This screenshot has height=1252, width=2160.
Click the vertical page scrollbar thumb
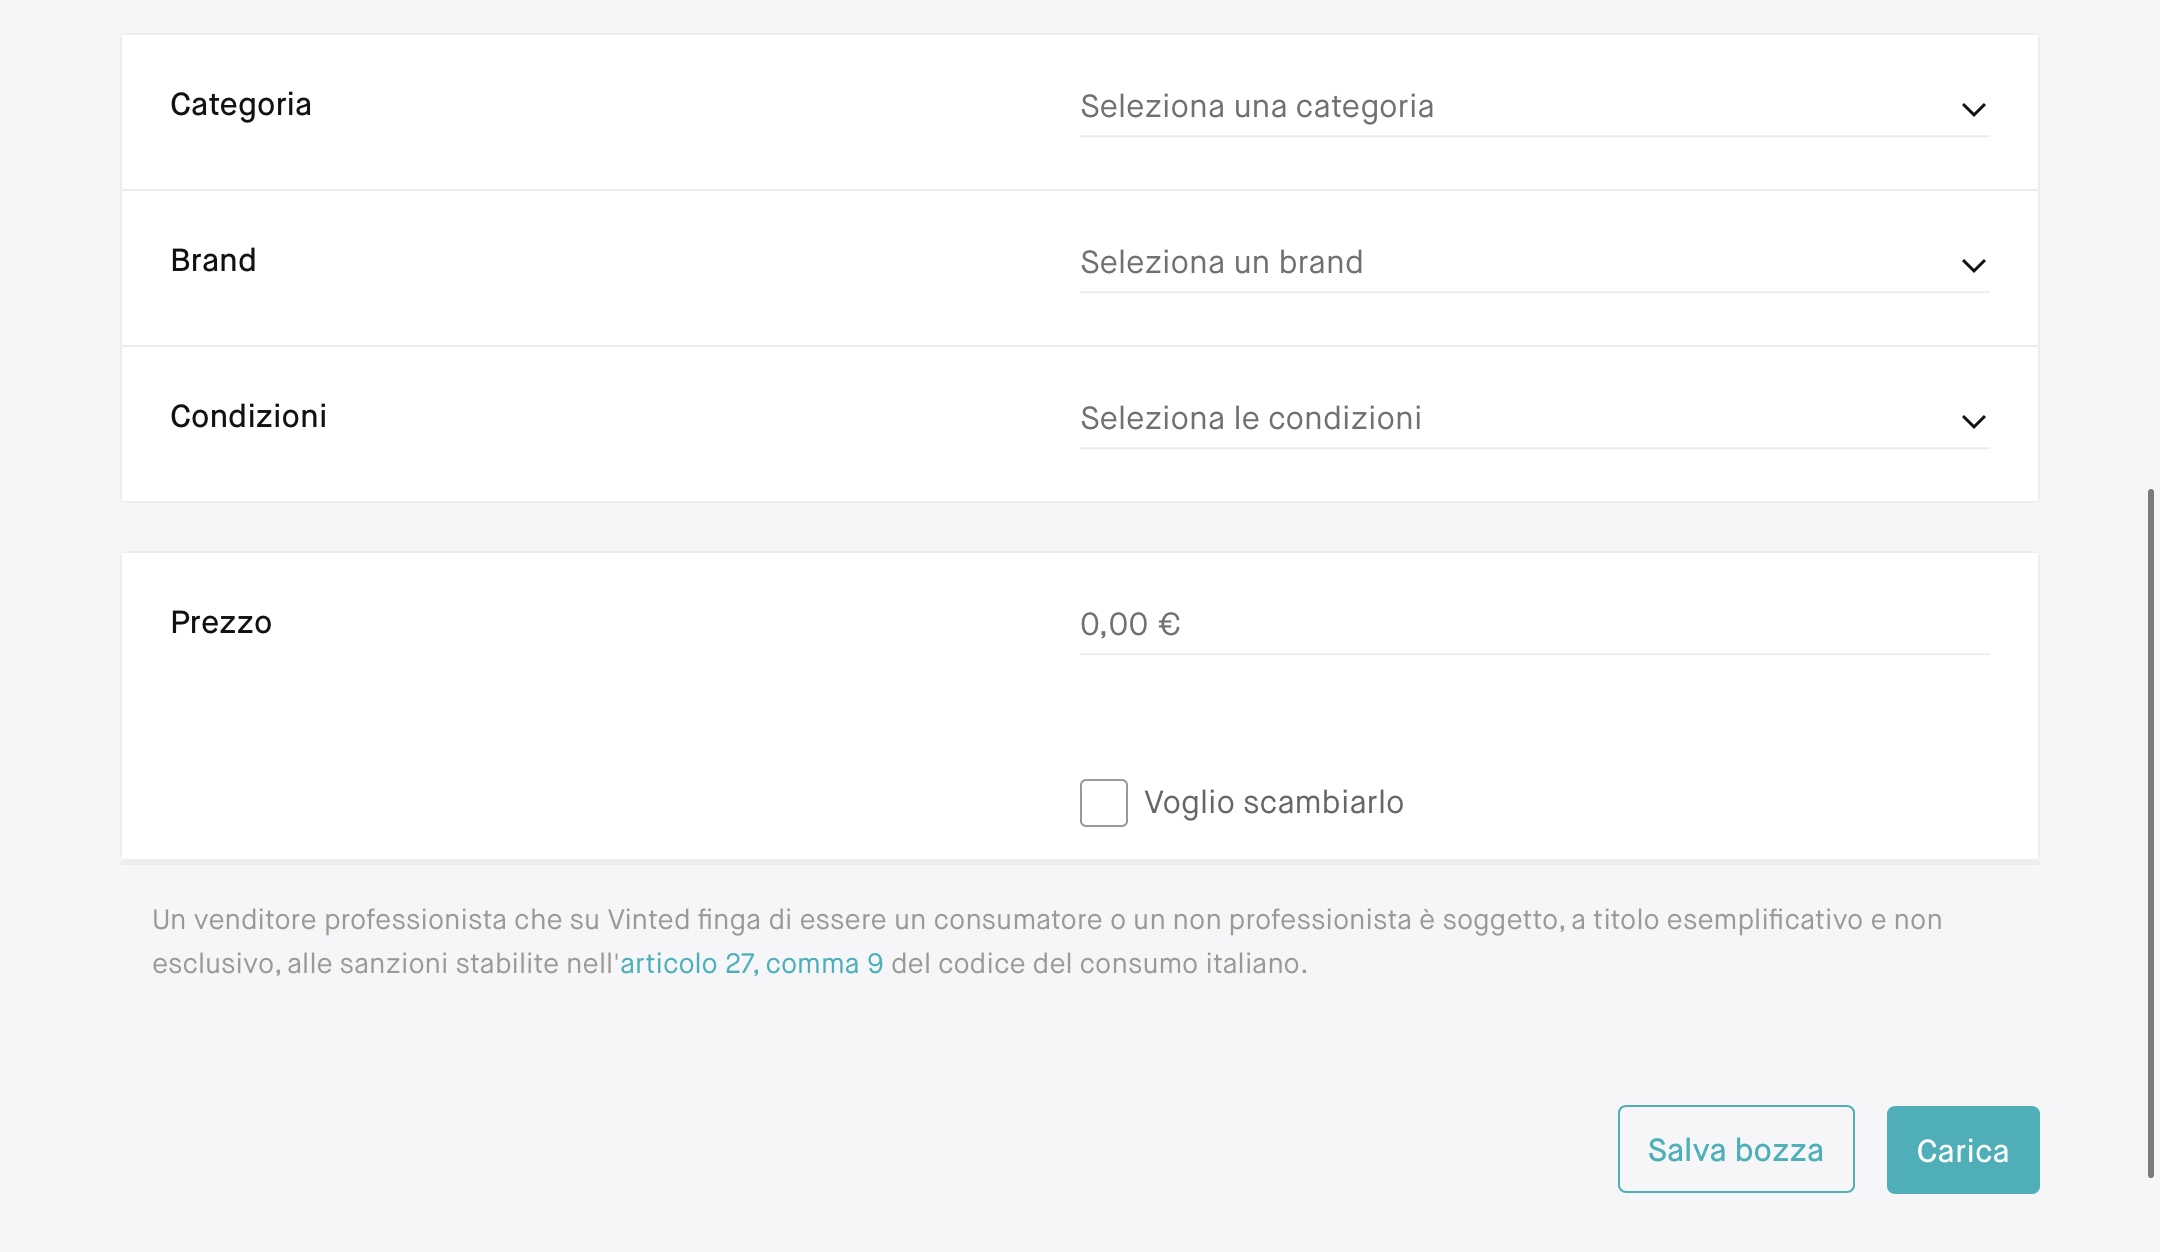(x=2152, y=832)
